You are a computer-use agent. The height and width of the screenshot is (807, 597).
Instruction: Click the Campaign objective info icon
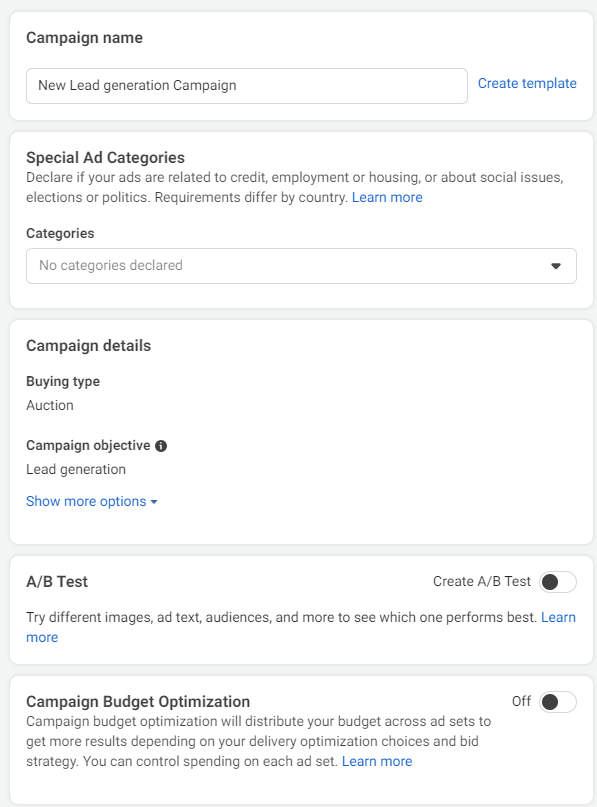161,446
